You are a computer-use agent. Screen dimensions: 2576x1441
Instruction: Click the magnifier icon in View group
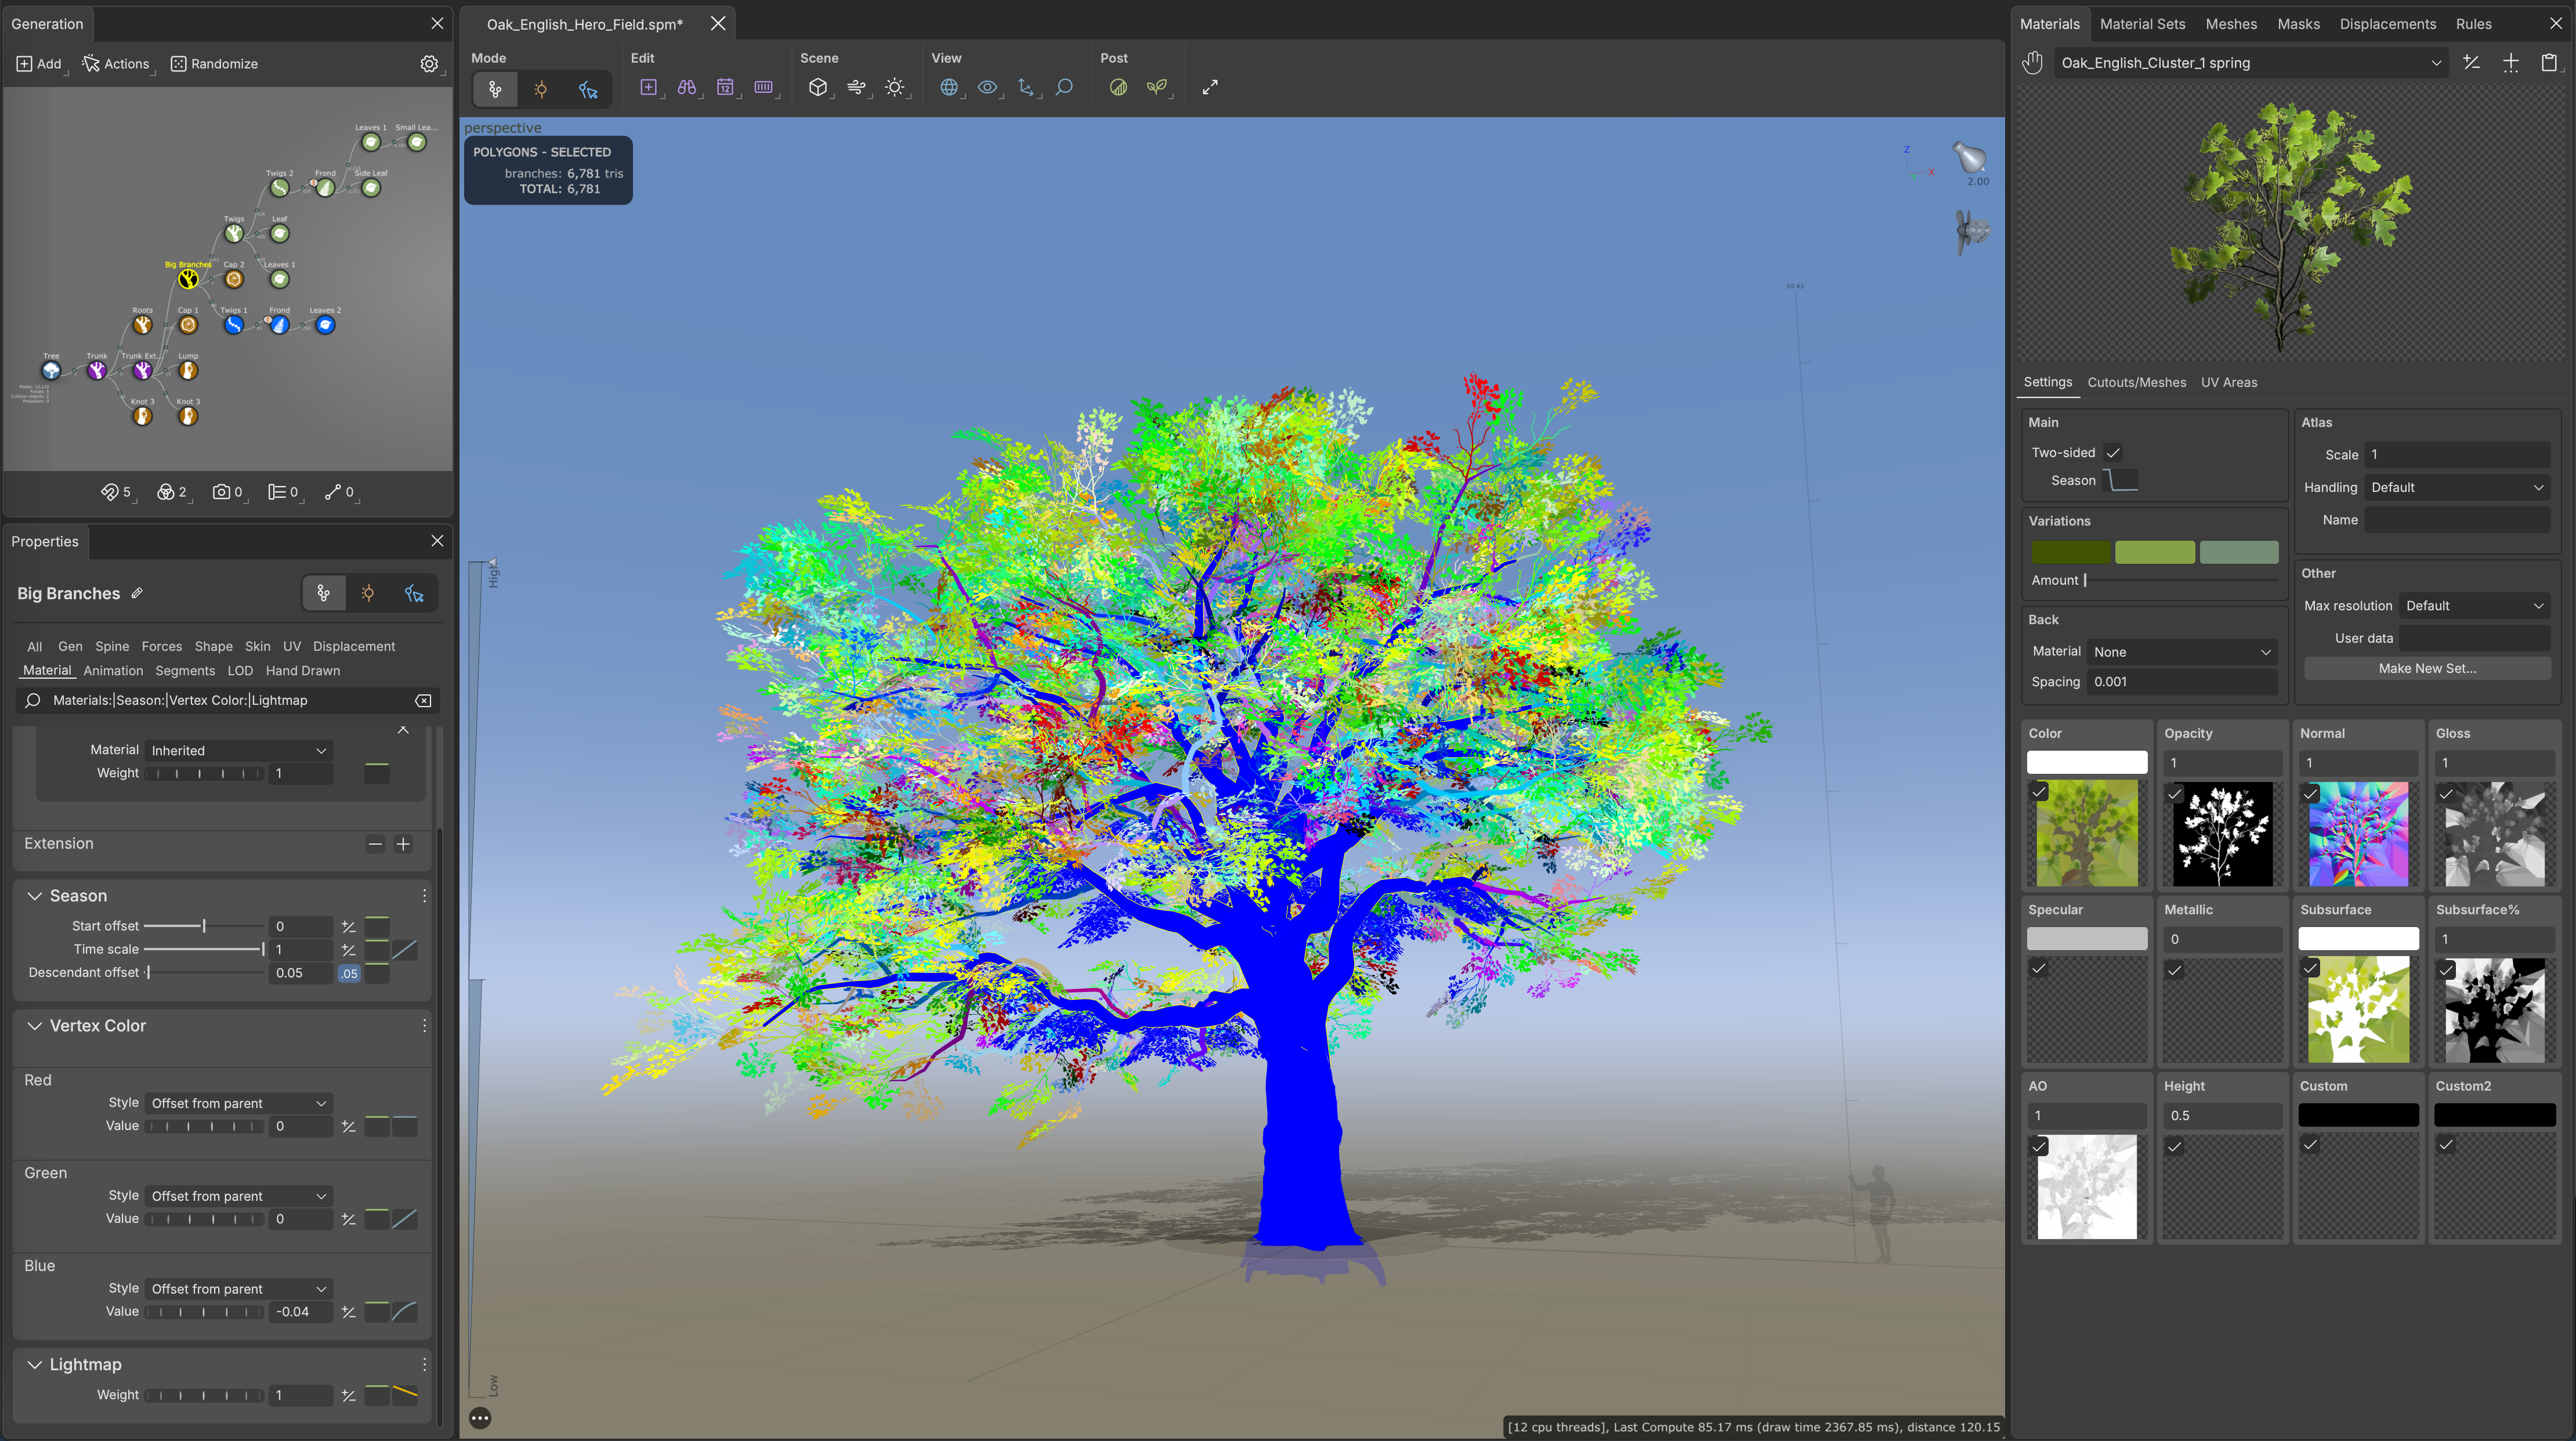(x=1064, y=87)
